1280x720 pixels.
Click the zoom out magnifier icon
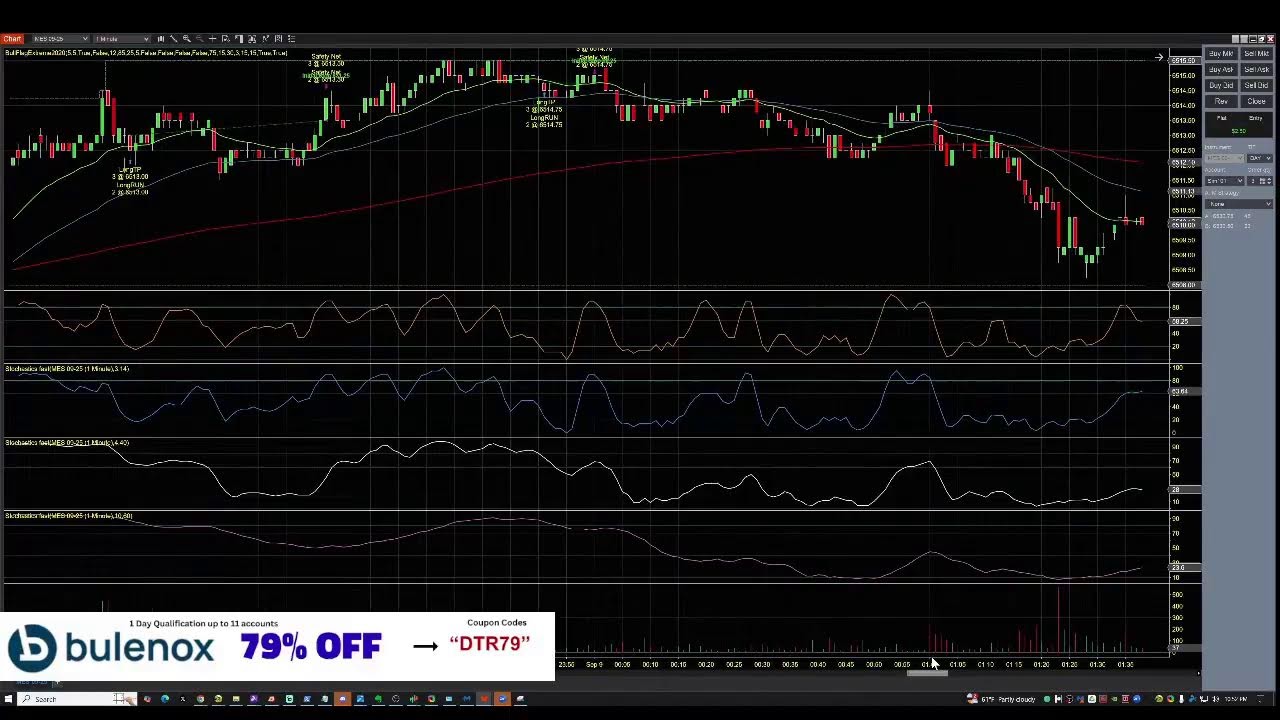(x=199, y=39)
